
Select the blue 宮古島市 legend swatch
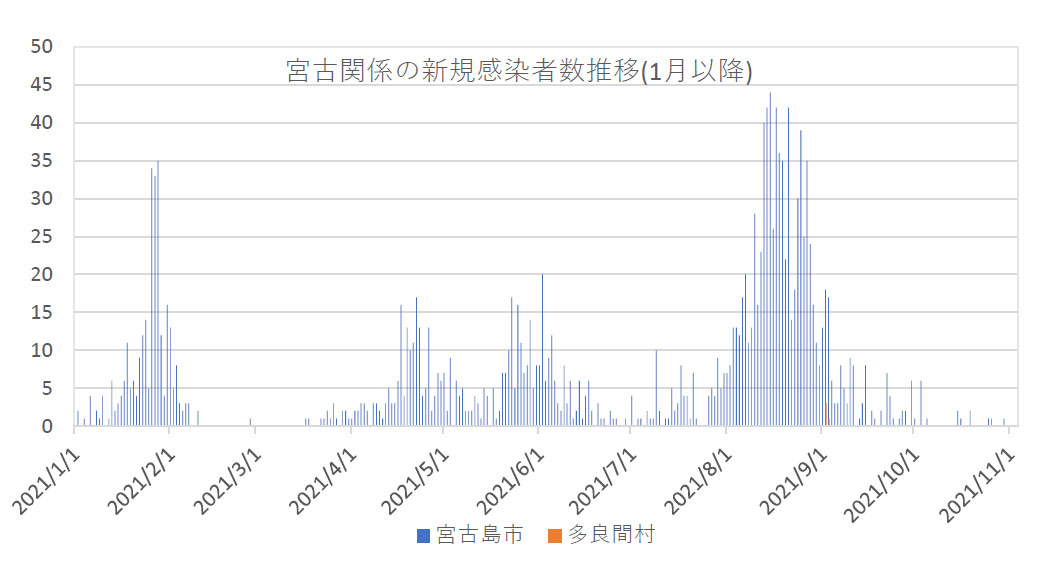422,536
